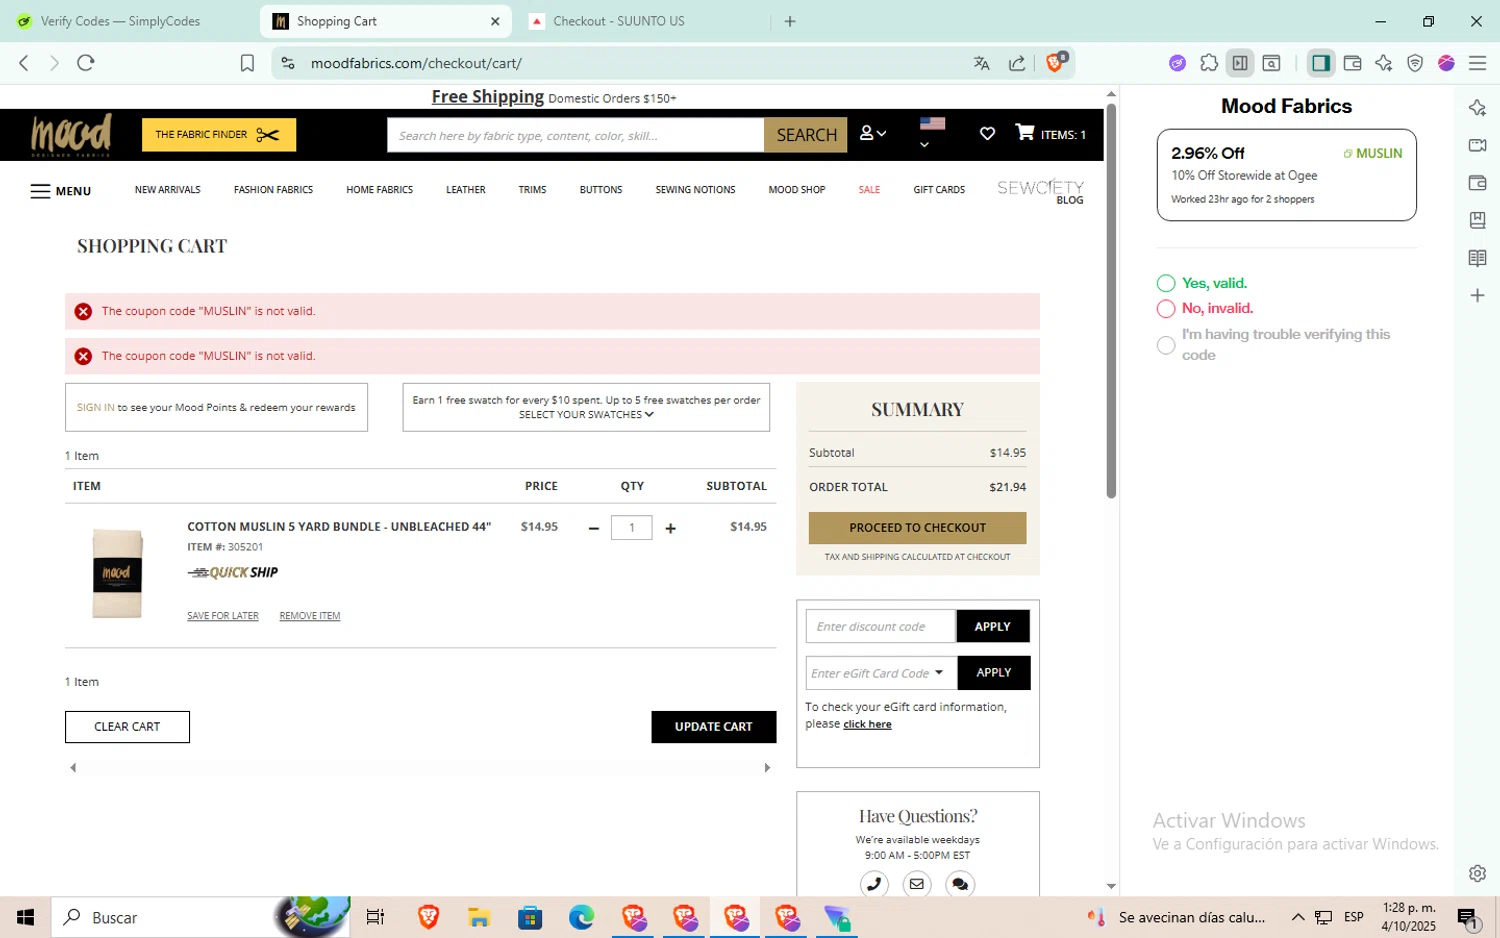Click the Search button
Viewport: 1500px width, 938px height.
pos(806,135)
